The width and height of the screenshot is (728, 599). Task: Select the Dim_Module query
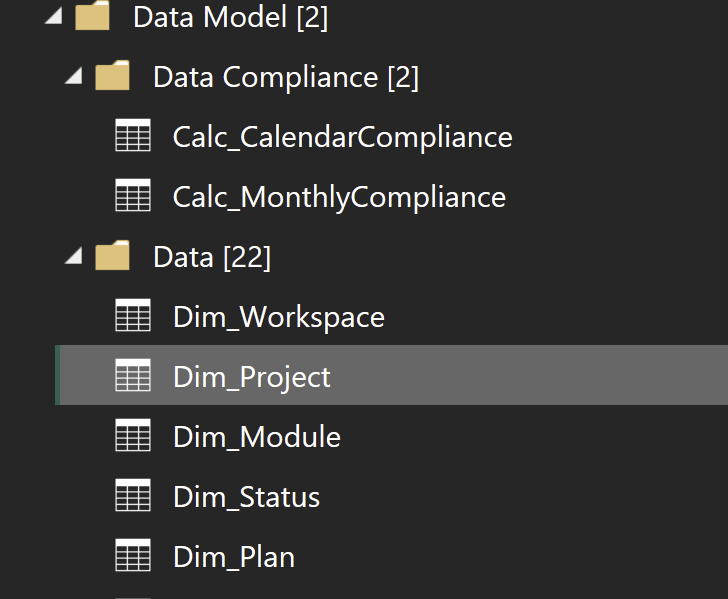[x=256, y=437]
